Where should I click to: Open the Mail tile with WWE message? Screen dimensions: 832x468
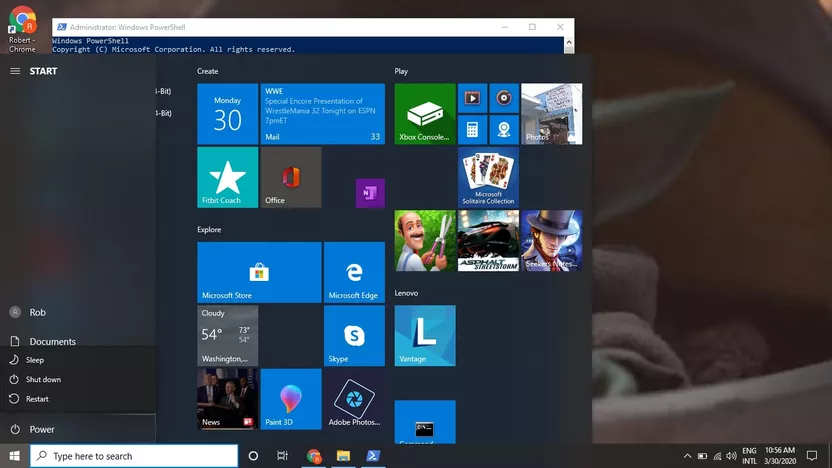click(x=323, y=114)
